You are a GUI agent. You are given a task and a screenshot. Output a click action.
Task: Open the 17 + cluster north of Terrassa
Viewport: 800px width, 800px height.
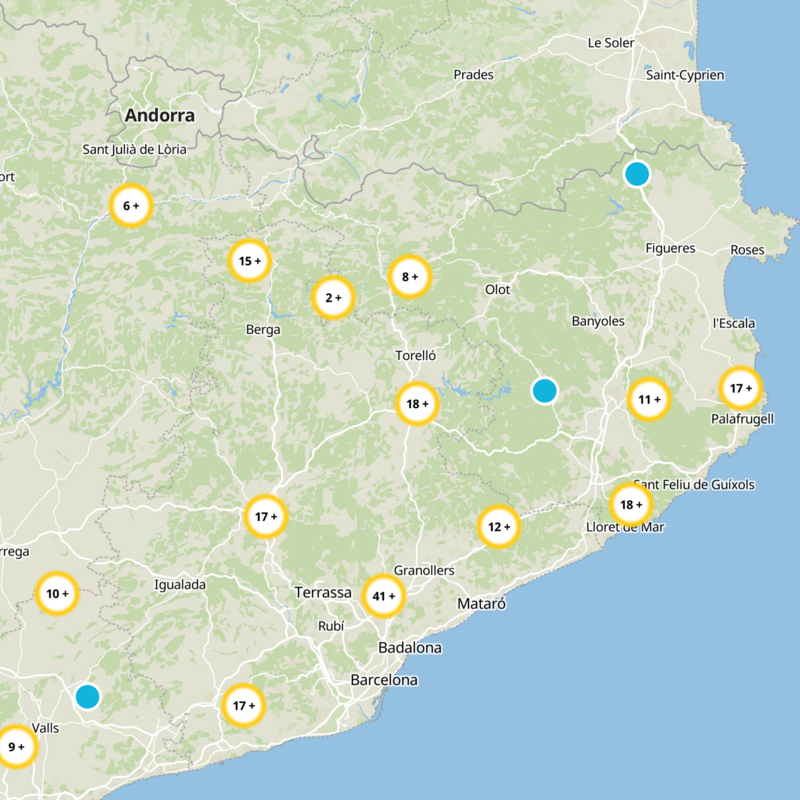(x=266, y=516)
